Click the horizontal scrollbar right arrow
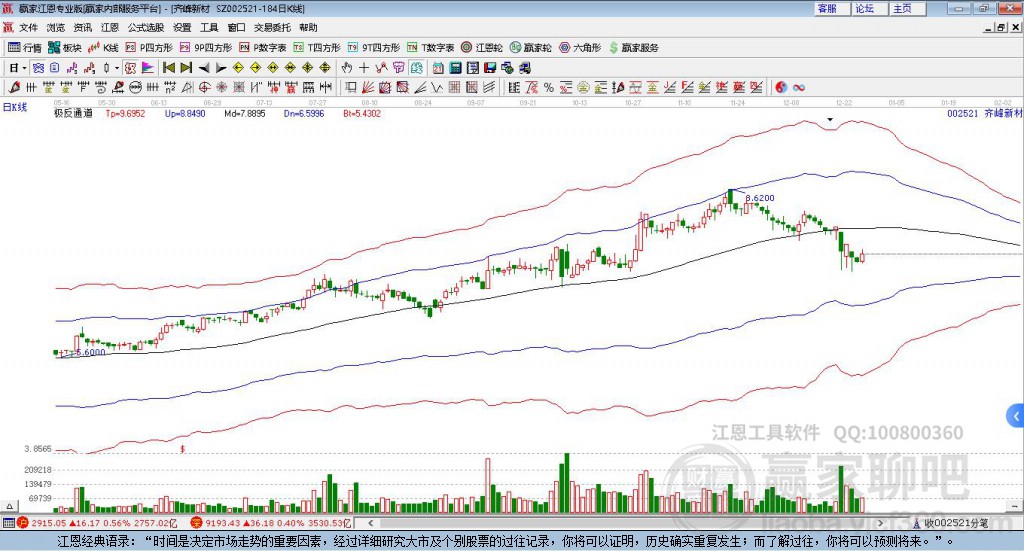1024x551 pixels. [x=880, y=523]
